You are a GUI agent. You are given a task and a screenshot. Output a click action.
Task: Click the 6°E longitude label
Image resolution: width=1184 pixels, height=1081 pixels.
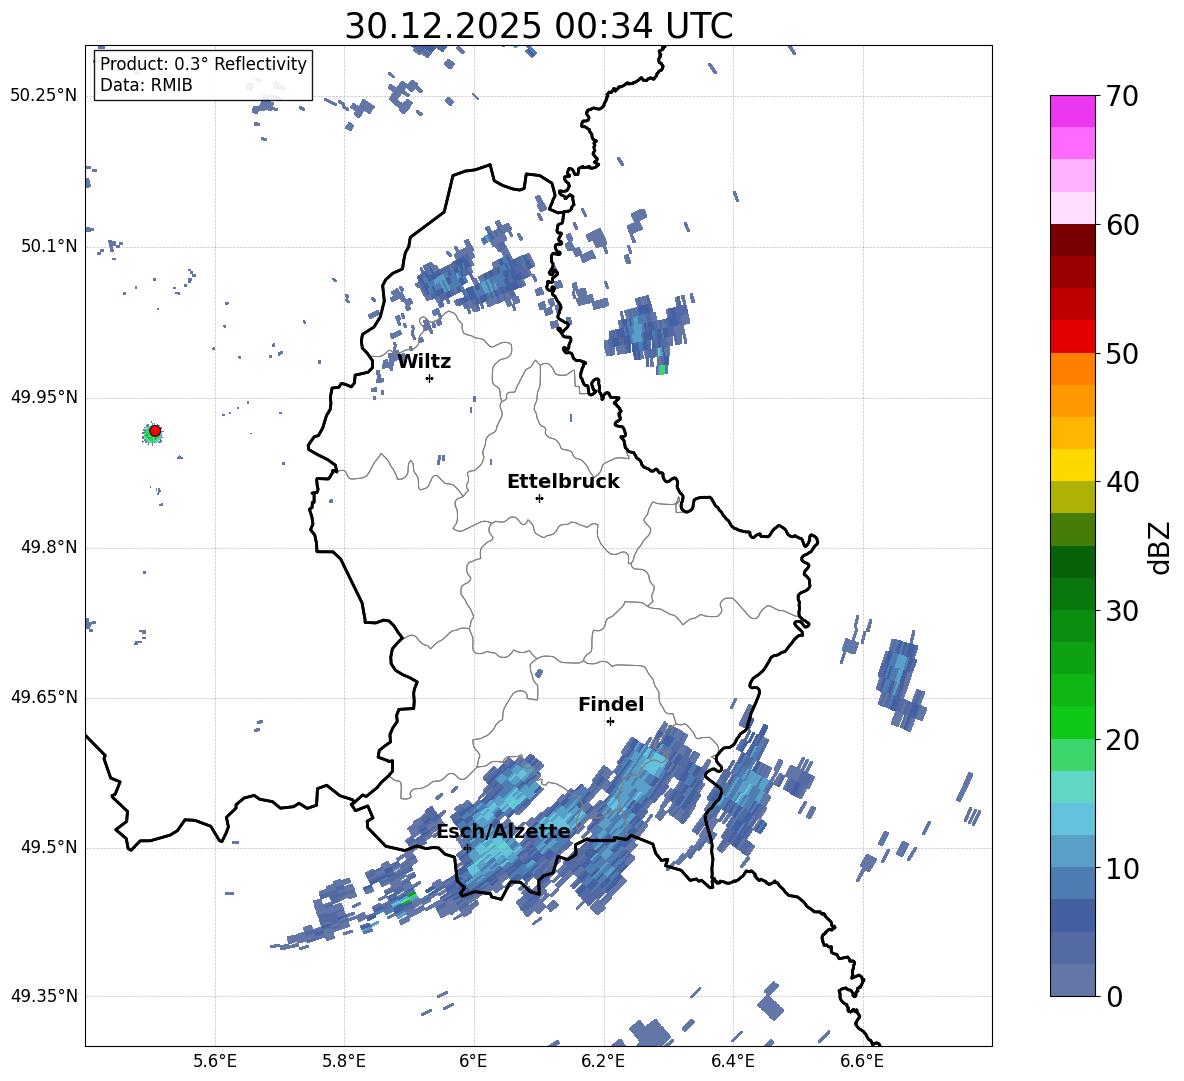pyautogui.click(x=473, y=1061)
